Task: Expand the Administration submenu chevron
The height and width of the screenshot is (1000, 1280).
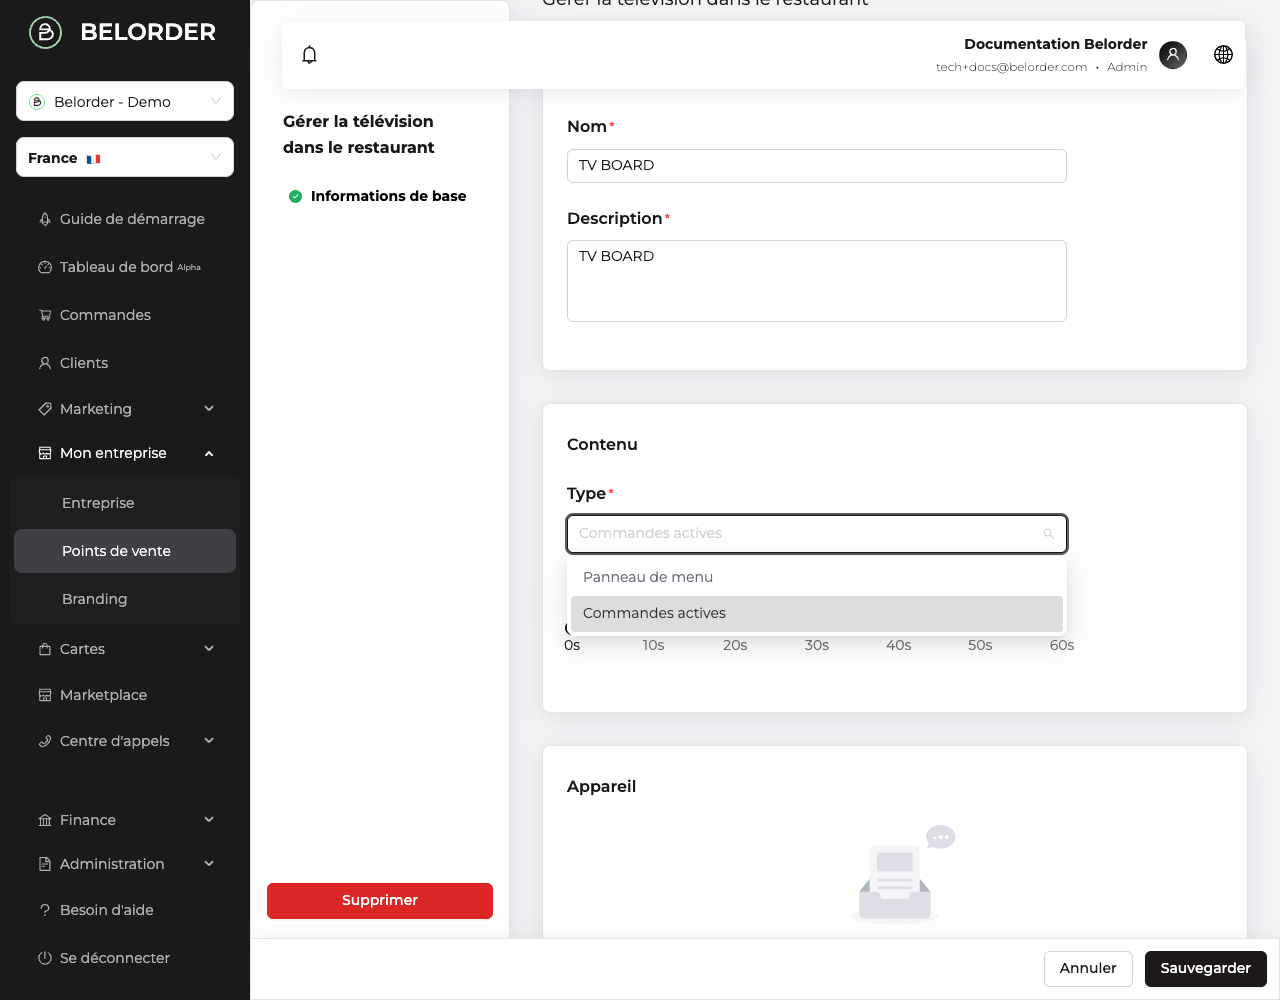Action: pyautogui.click(x=209, y=863)
